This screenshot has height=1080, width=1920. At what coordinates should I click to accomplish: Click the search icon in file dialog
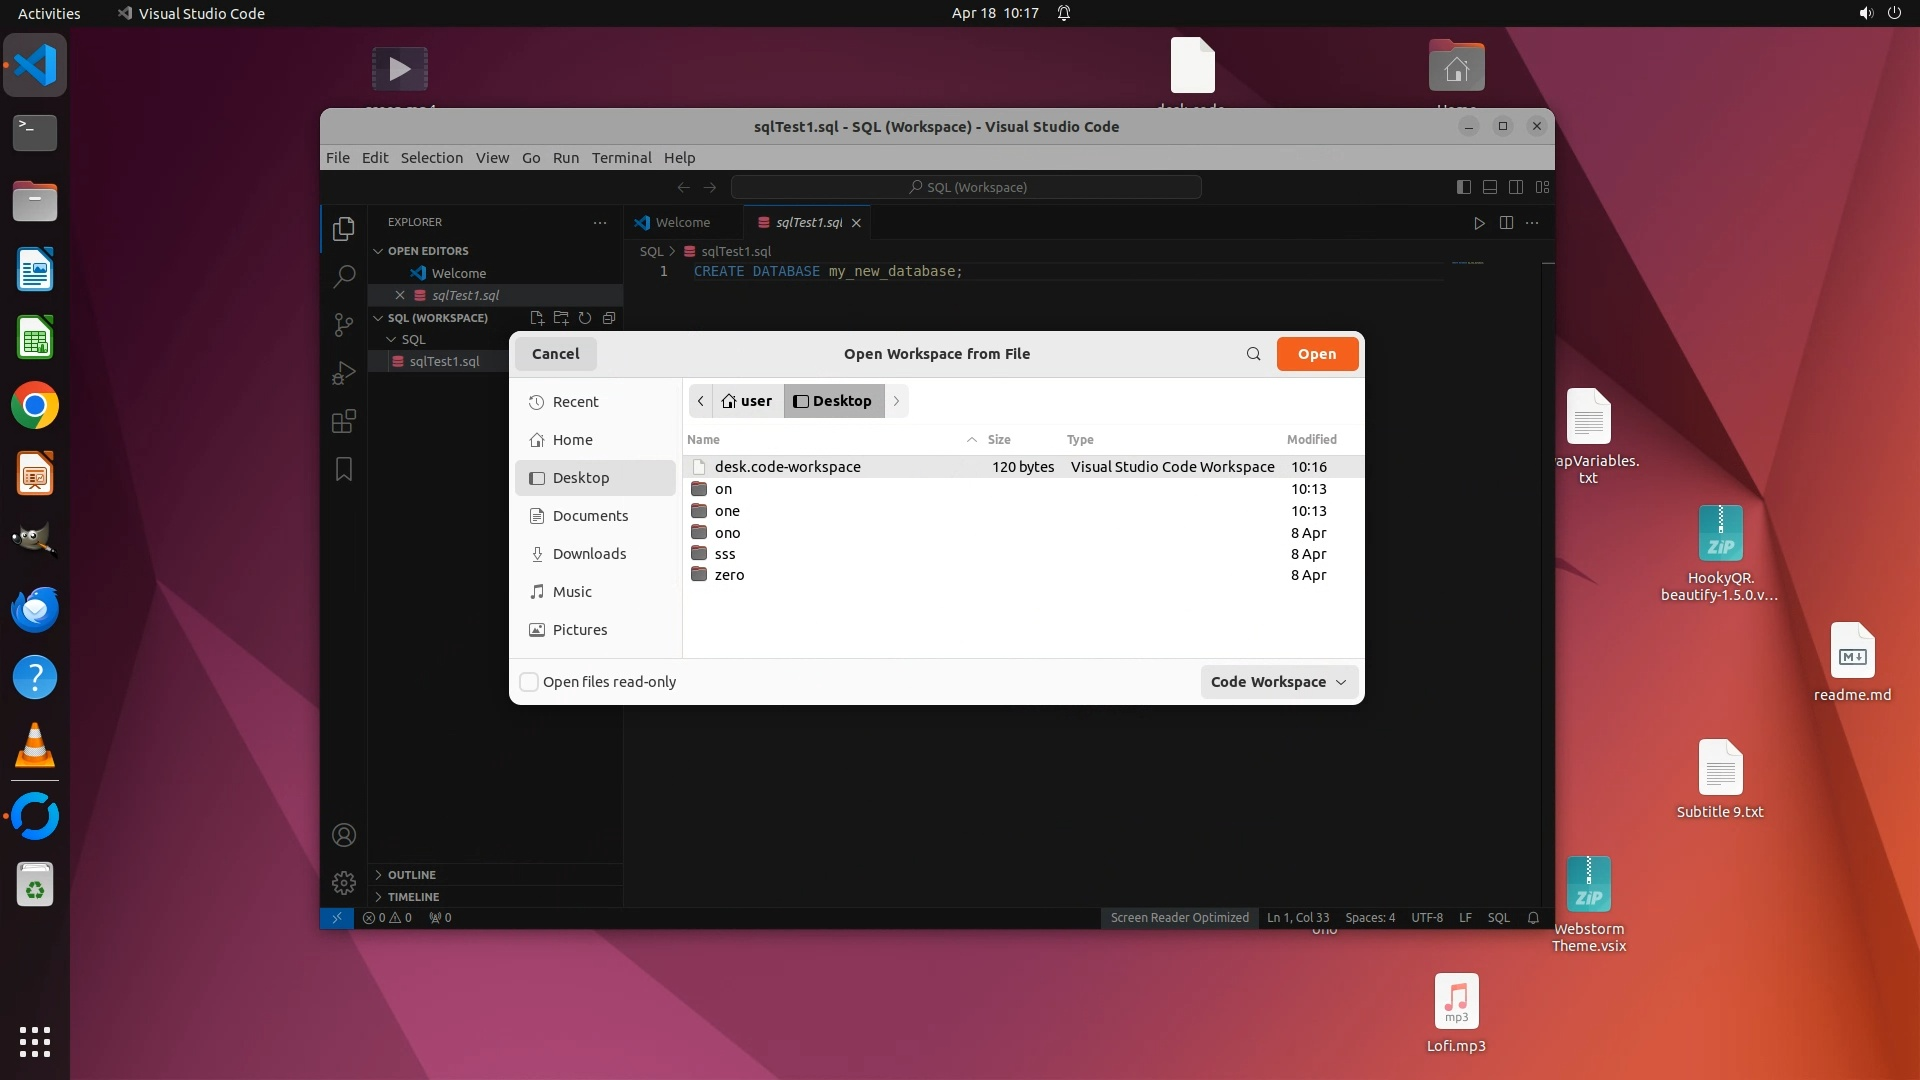(1253, 354)
